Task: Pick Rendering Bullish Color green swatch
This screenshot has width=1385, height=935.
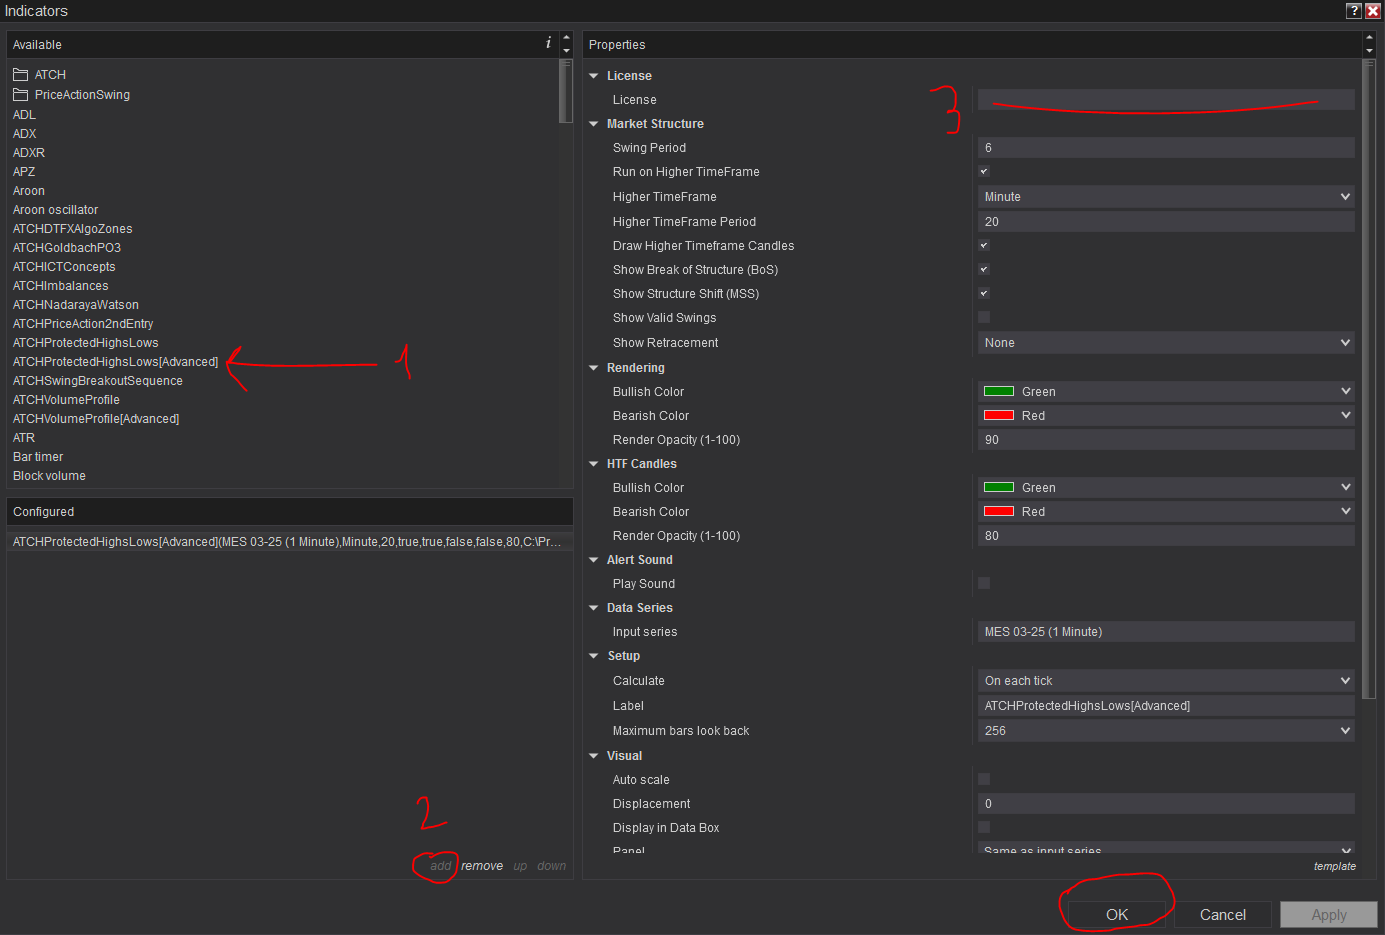Action: (999, 391)
